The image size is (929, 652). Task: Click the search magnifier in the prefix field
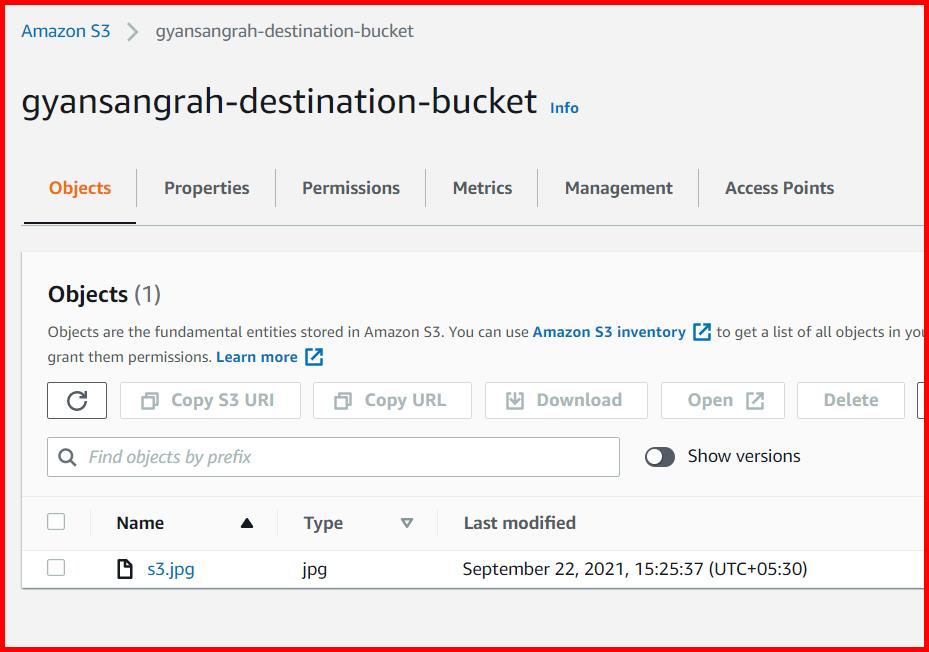point(67,456)
